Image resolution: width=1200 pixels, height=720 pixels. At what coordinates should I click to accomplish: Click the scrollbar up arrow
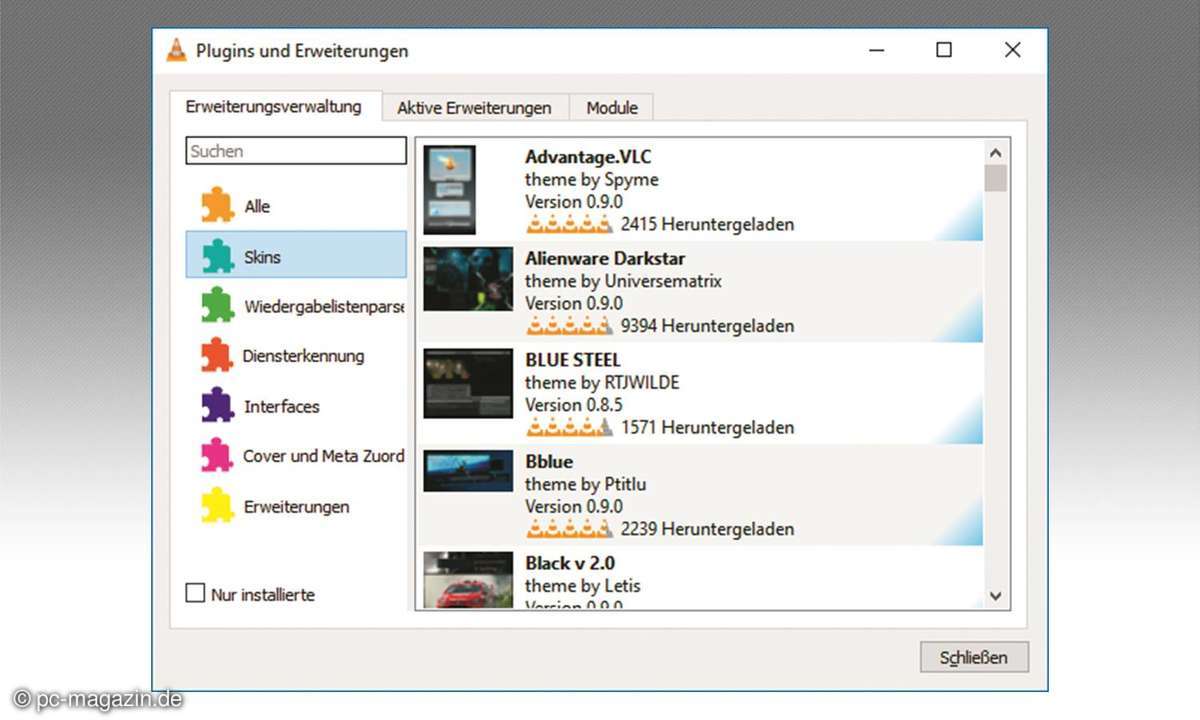(x=995, y=153)
